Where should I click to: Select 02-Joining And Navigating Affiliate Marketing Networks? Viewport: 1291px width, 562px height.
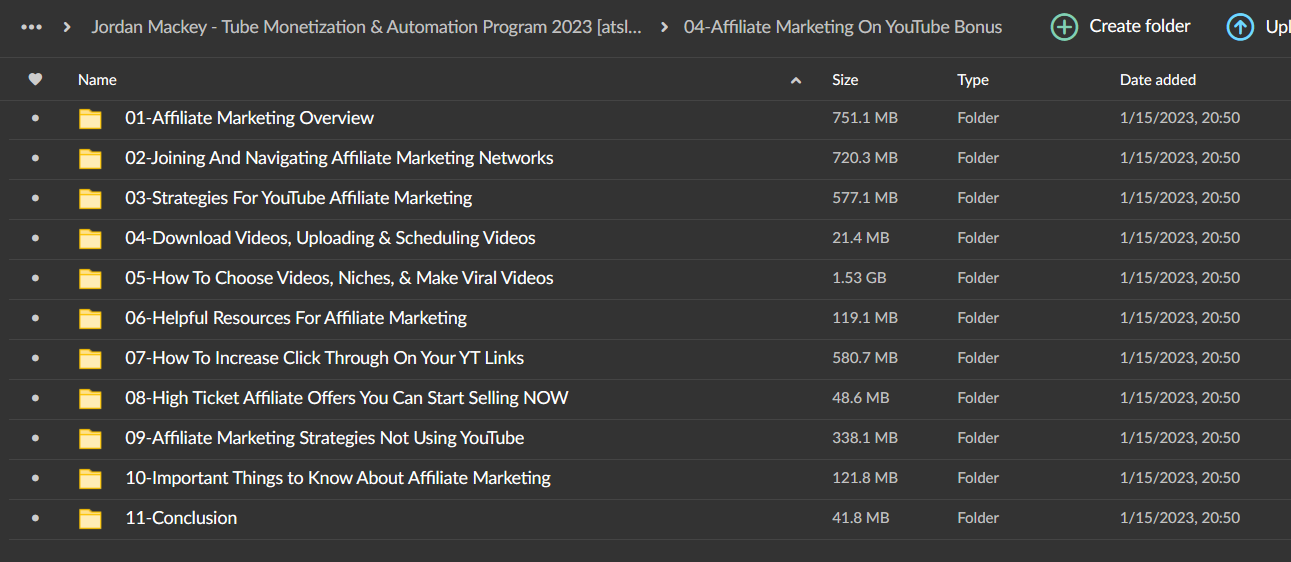pyautogui.click(x=339, y=158)
